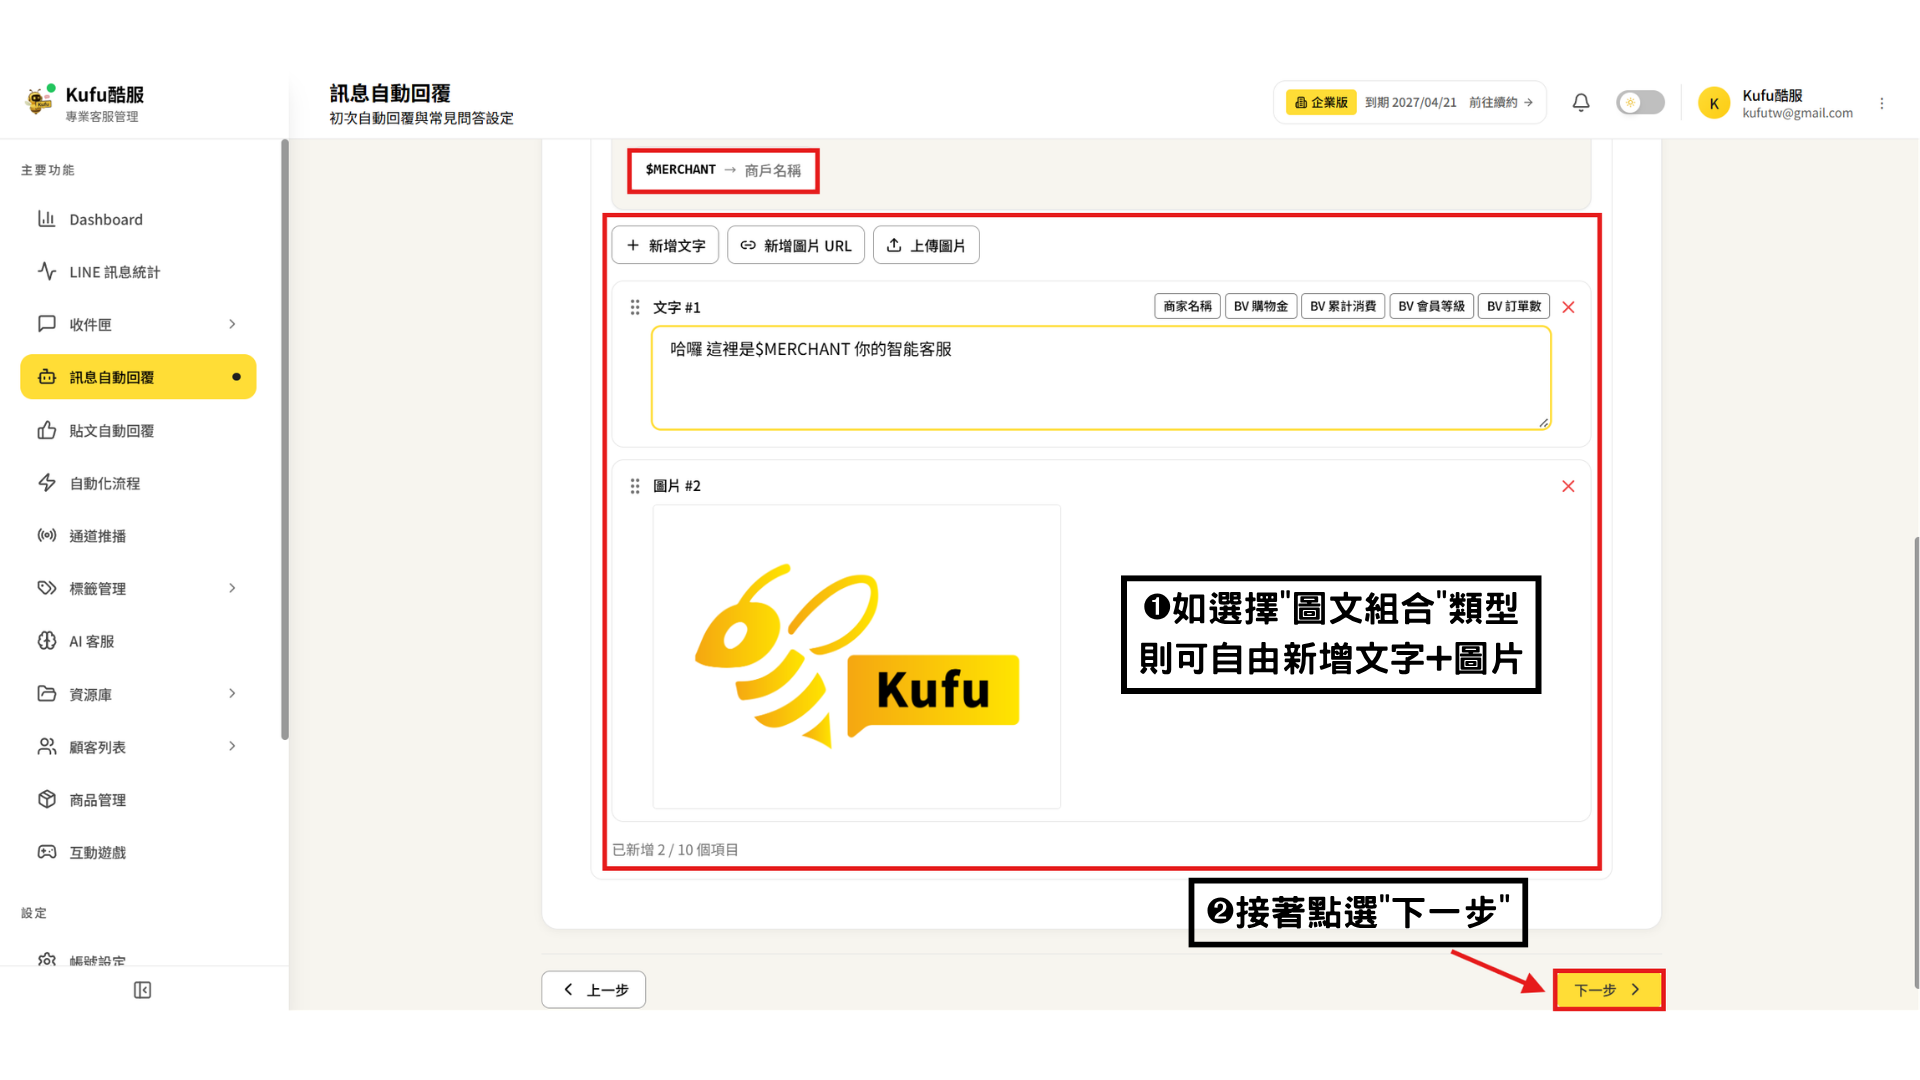
Task: Click the 貼文自動回覆 thumbs-up icon
Action: pos(47,430)
